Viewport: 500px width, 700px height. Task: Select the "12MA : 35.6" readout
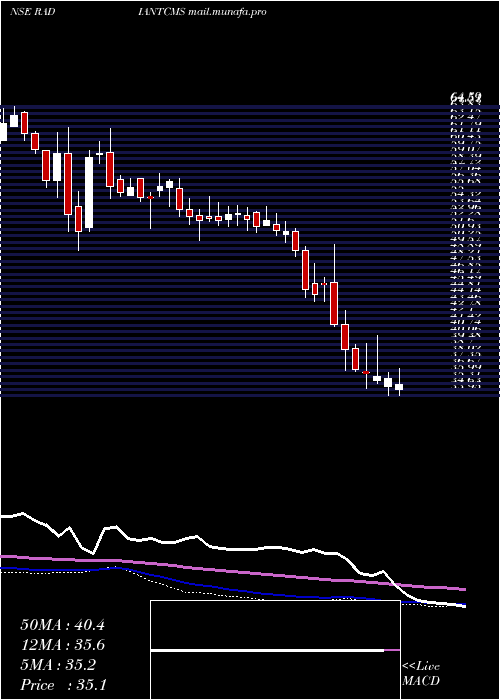click(62, 645)
